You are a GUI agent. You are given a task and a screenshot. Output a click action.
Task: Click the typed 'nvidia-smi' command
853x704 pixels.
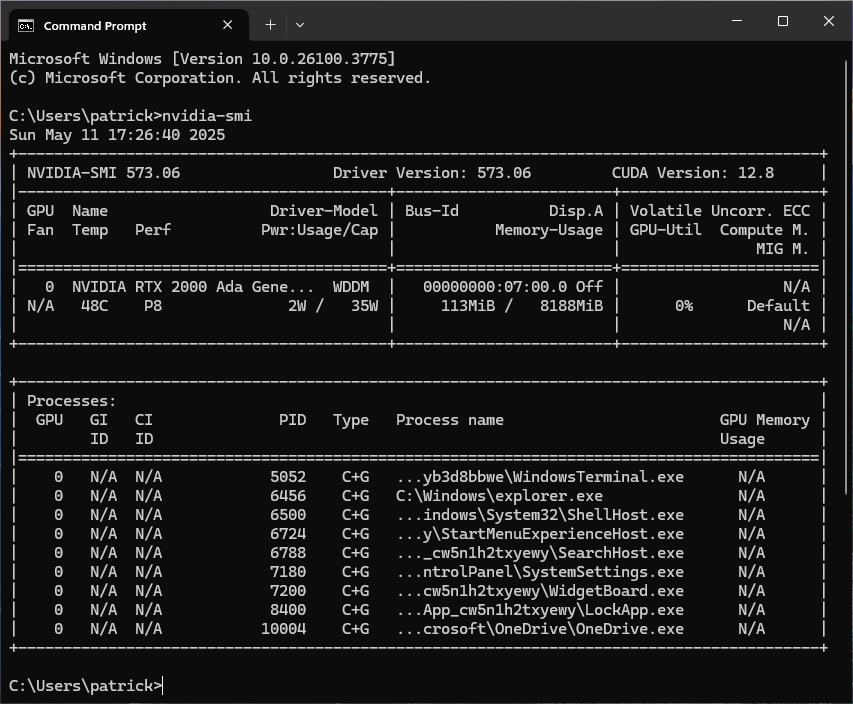pyautogui.click(x=207, y=116)
